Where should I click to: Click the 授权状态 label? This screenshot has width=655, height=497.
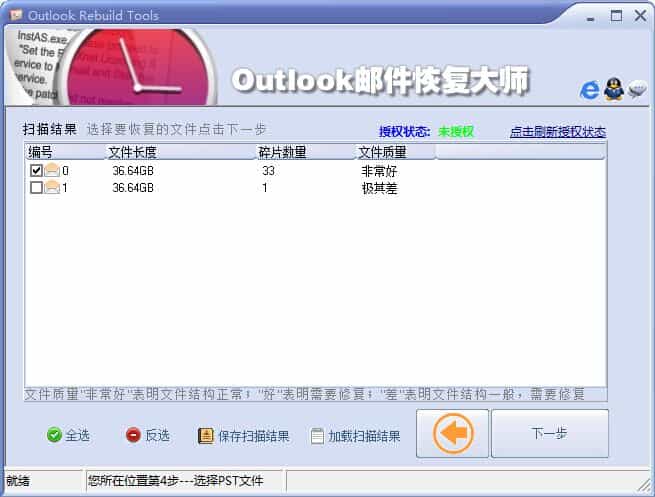[x=404, y=132]
